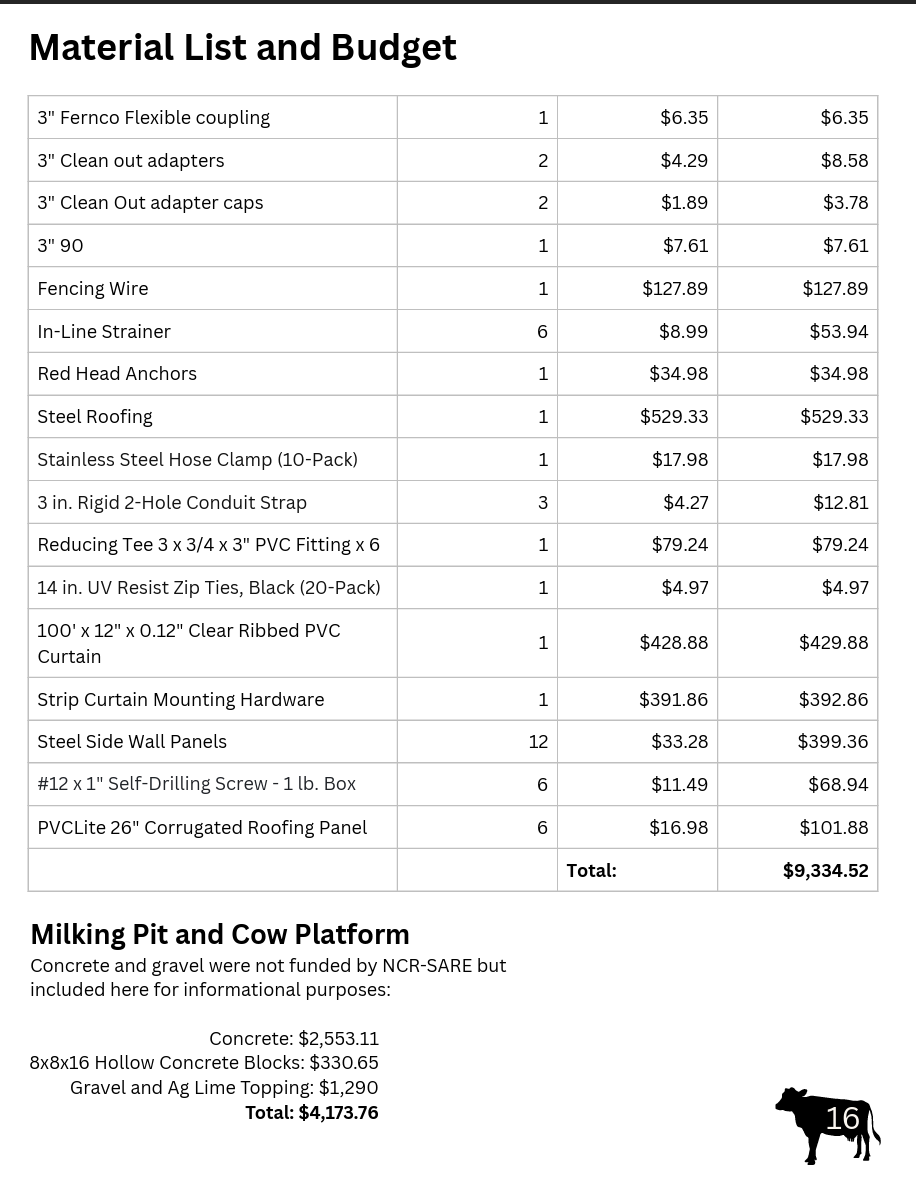Click the $9,334.52 grand total cell
The height and width of the screenshot is (1188, 916).
pos(825,870)
